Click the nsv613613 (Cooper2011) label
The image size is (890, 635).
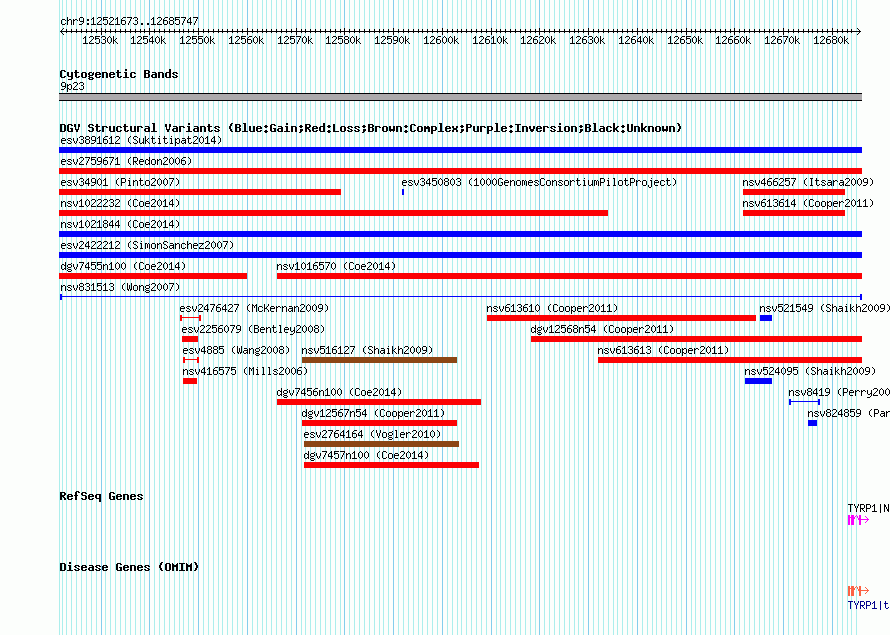point(663,350)
